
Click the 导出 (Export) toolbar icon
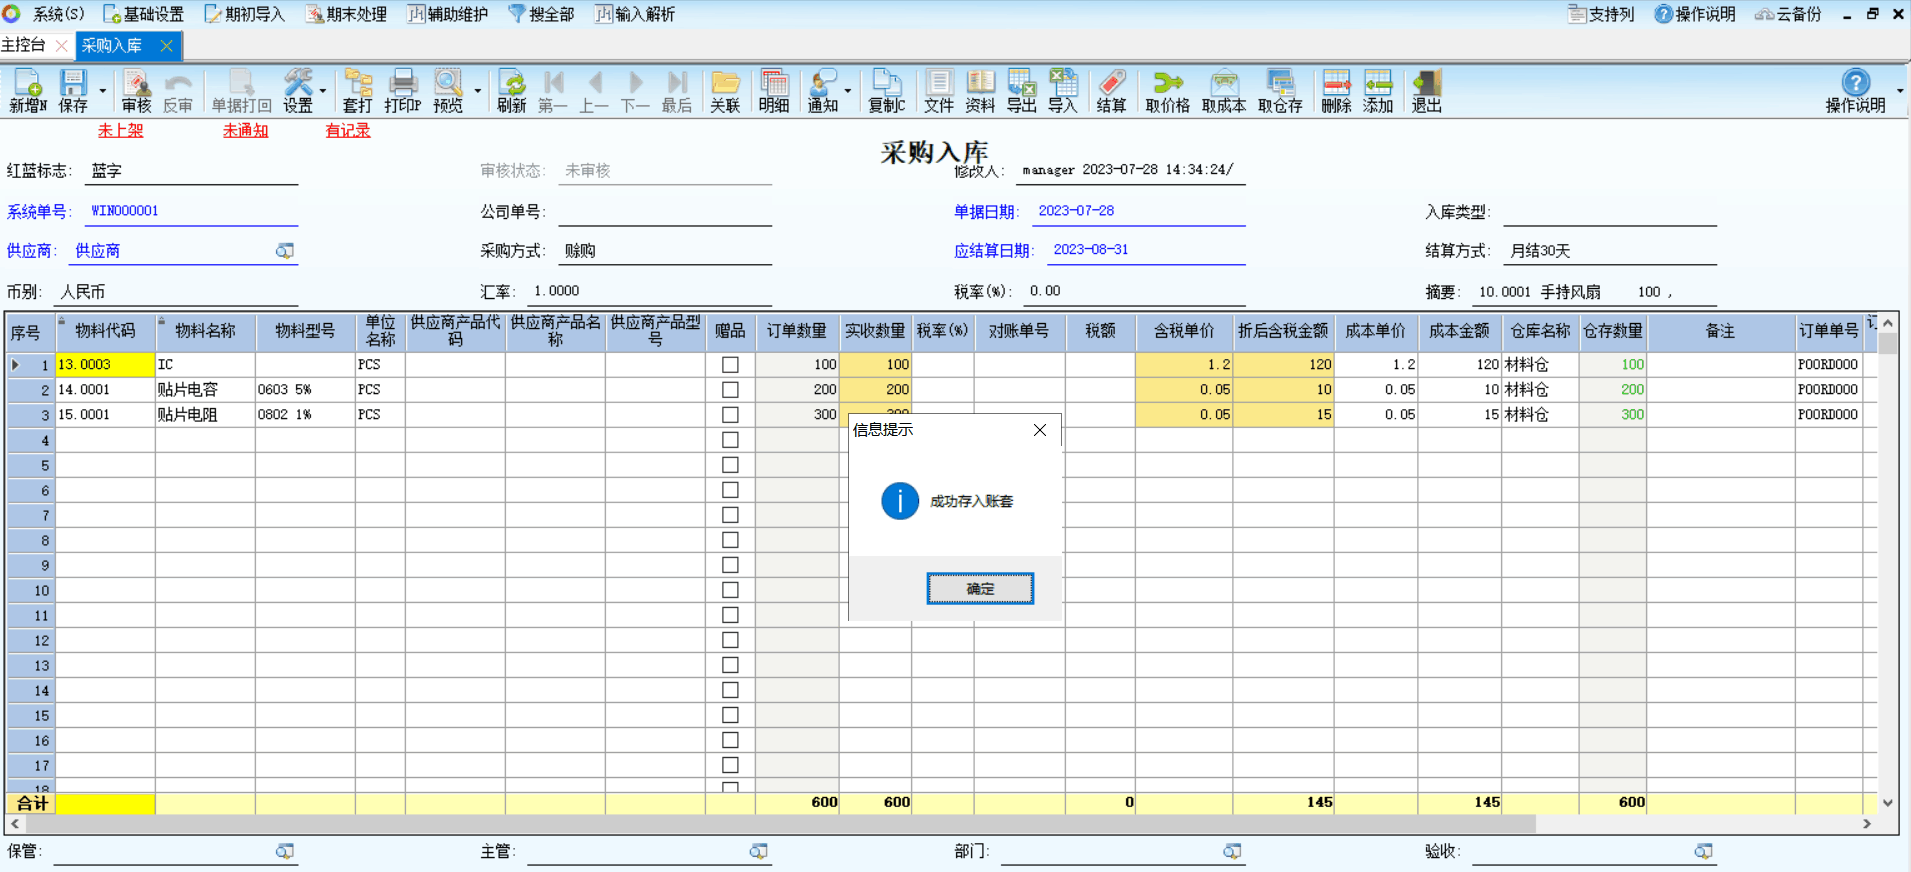click(x=1021, y=91)
